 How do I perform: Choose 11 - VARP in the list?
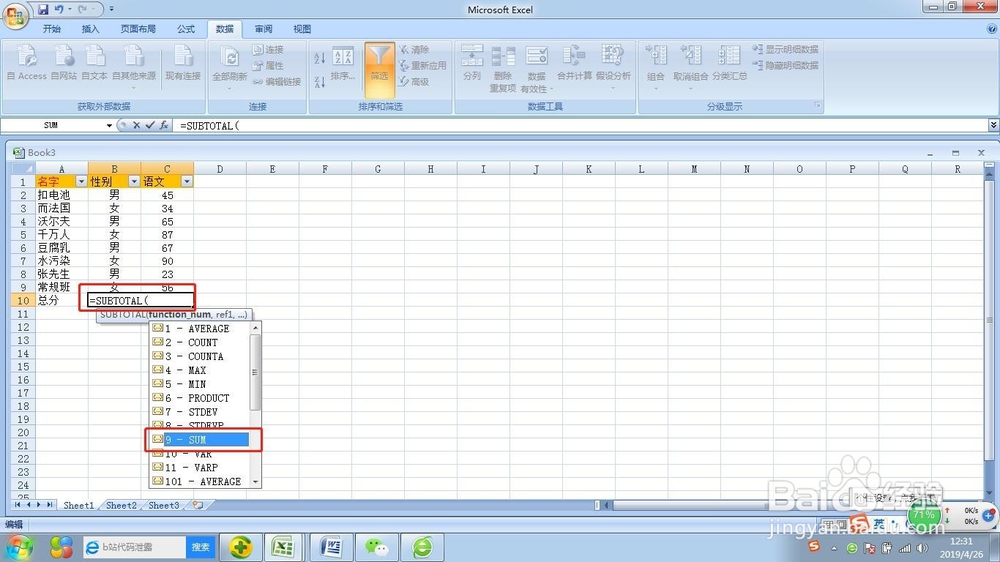click(x=200, y=468)
